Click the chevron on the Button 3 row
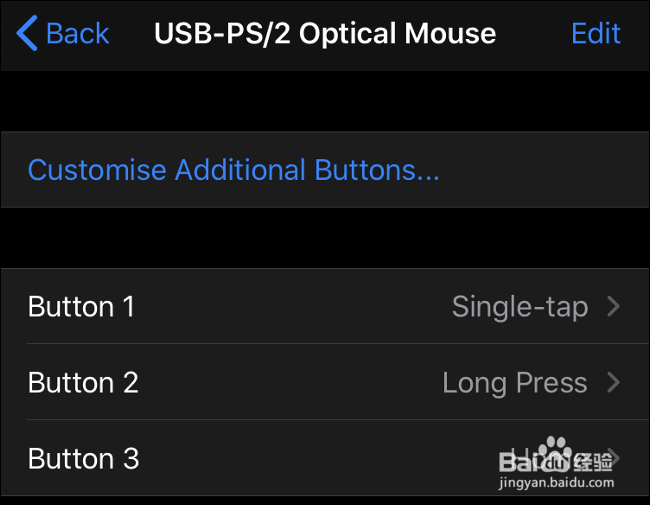Viewport: 650px width, 505px height. 614,458
